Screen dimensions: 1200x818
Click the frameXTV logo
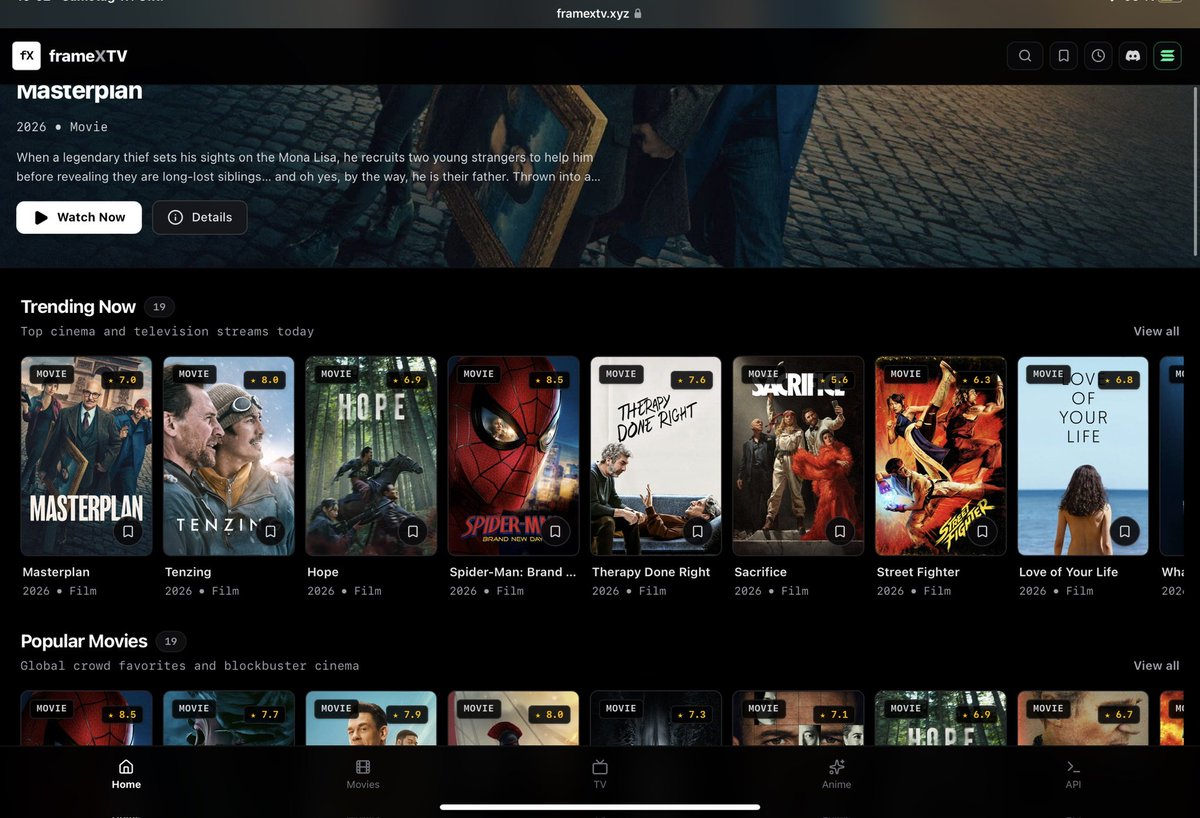tap(70, 56)
